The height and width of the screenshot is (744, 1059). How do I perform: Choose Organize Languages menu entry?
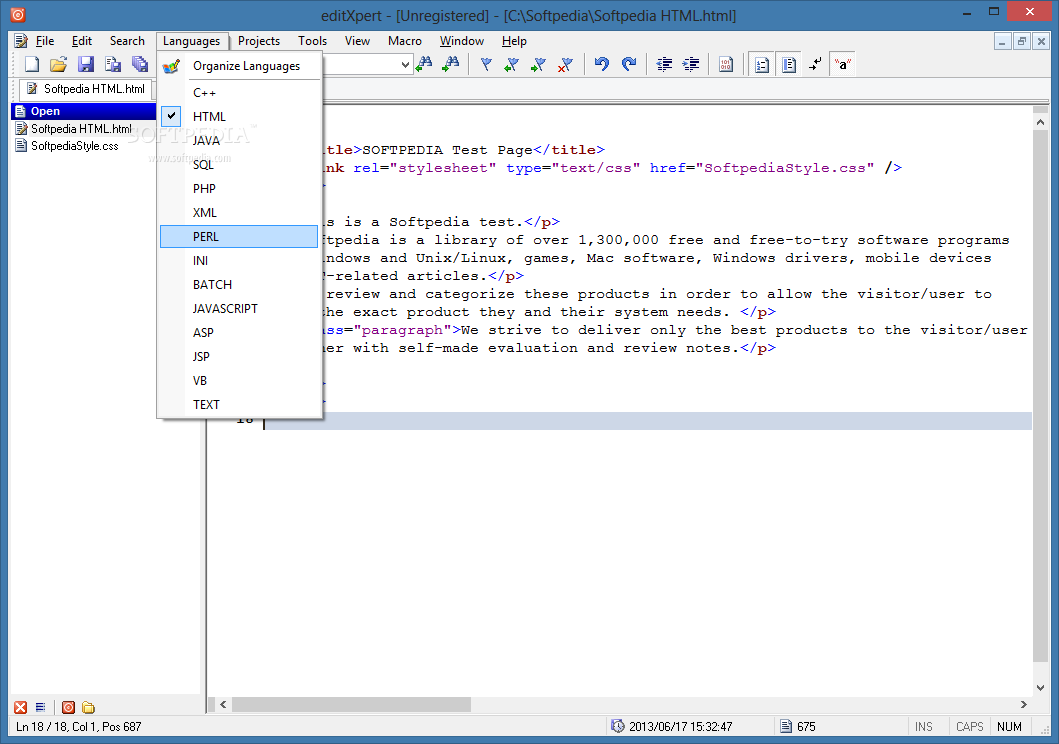point(239,66)
